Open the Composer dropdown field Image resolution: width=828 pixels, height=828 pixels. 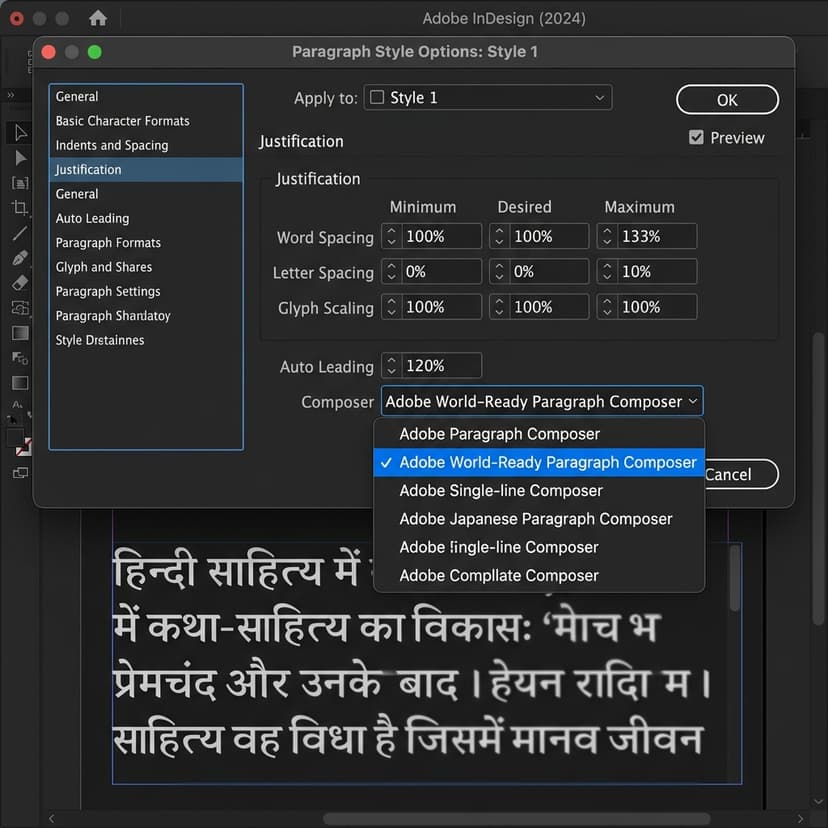click(542, 401)
